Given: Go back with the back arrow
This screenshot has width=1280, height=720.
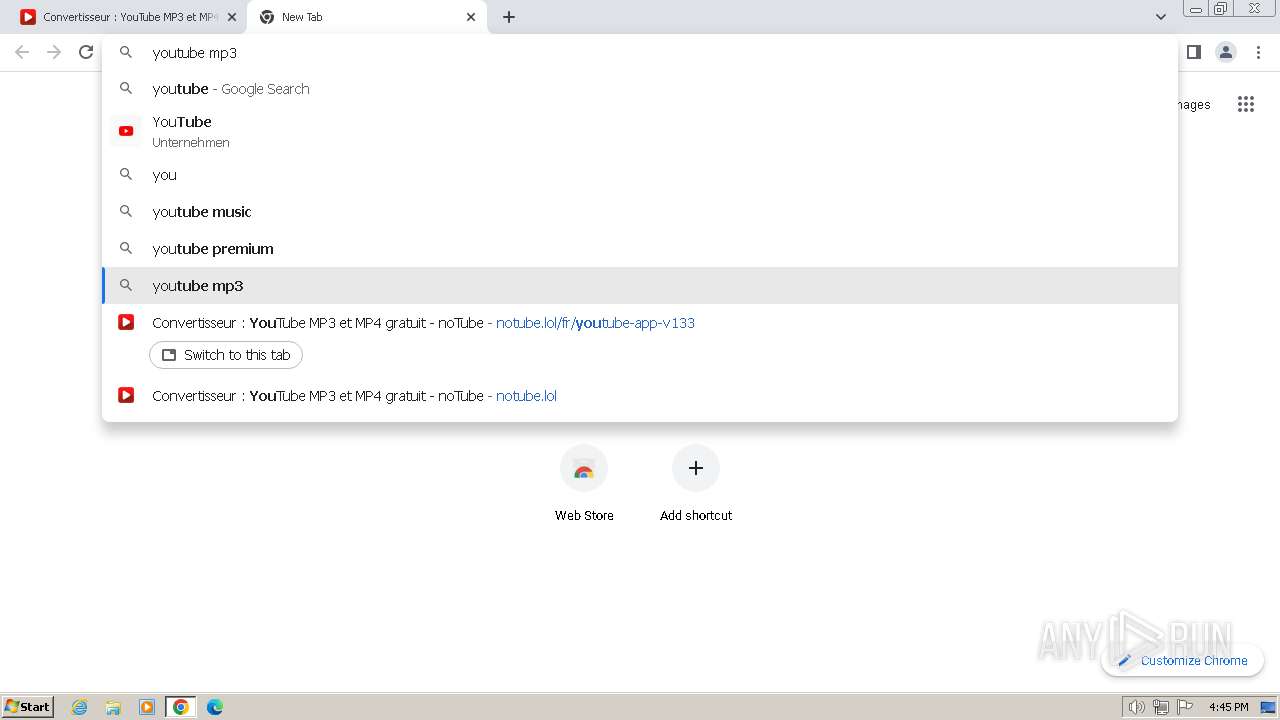Looking at the screenshot, I should (22, 52).
